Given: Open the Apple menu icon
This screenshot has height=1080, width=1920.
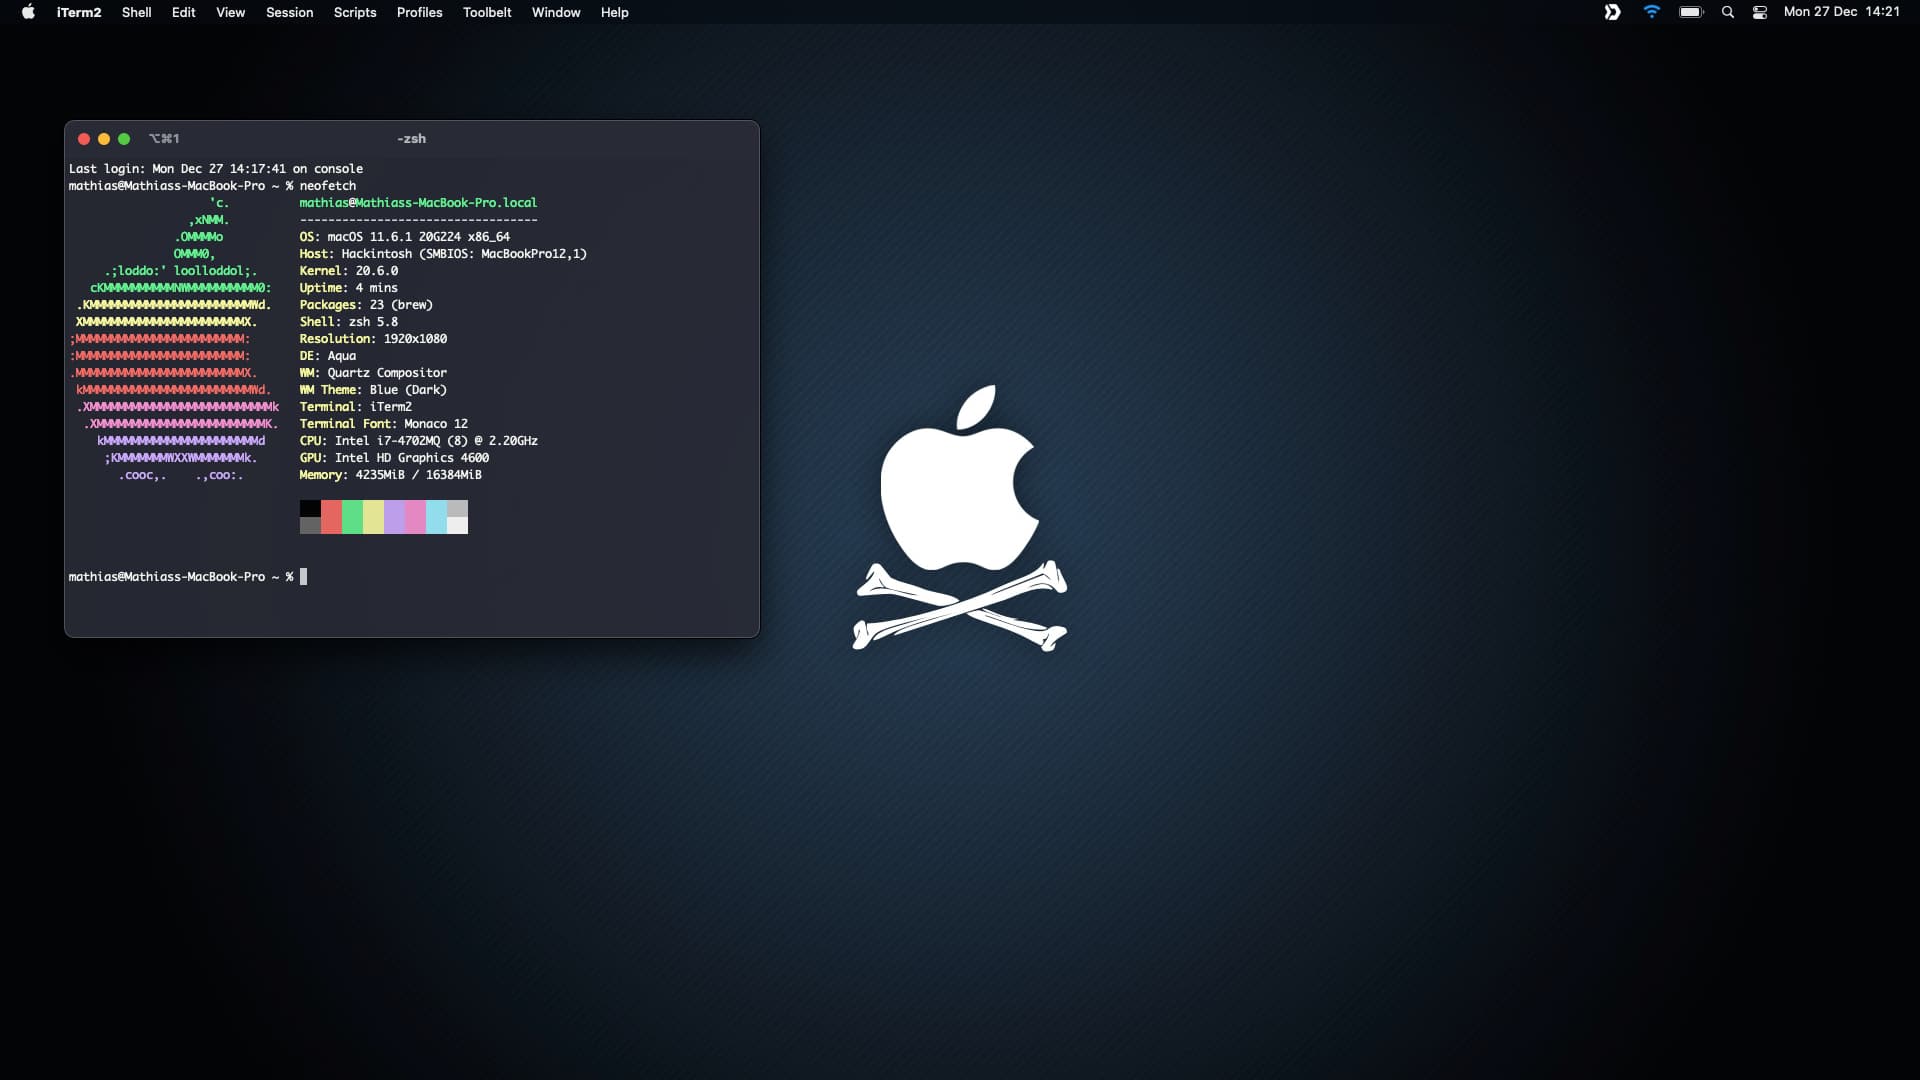Looking at the screenshot, I should [x=28, y=12].
